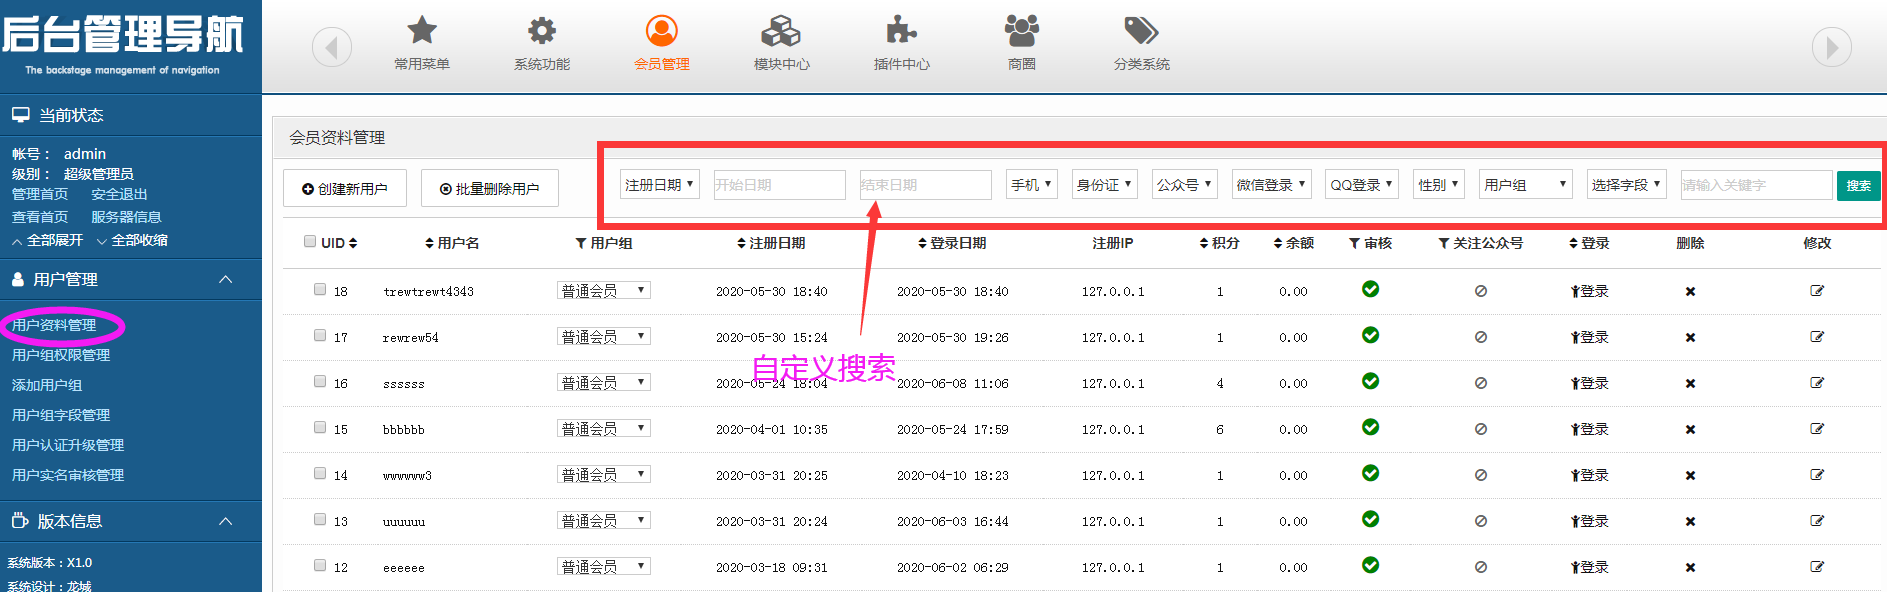
Task: Open 模块中心 cubes icon
Action: [781, 31]
